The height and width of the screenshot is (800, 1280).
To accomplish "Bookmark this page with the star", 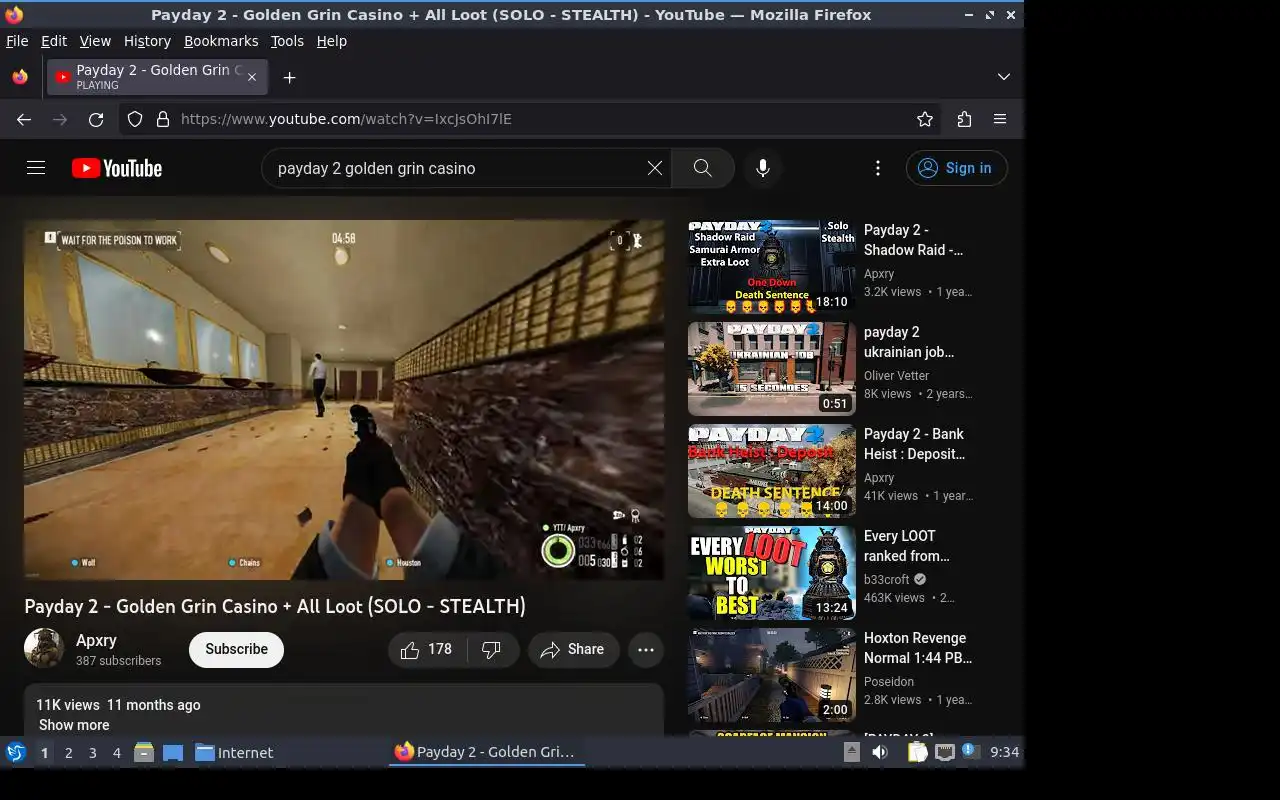I will (x=925, y=119).
